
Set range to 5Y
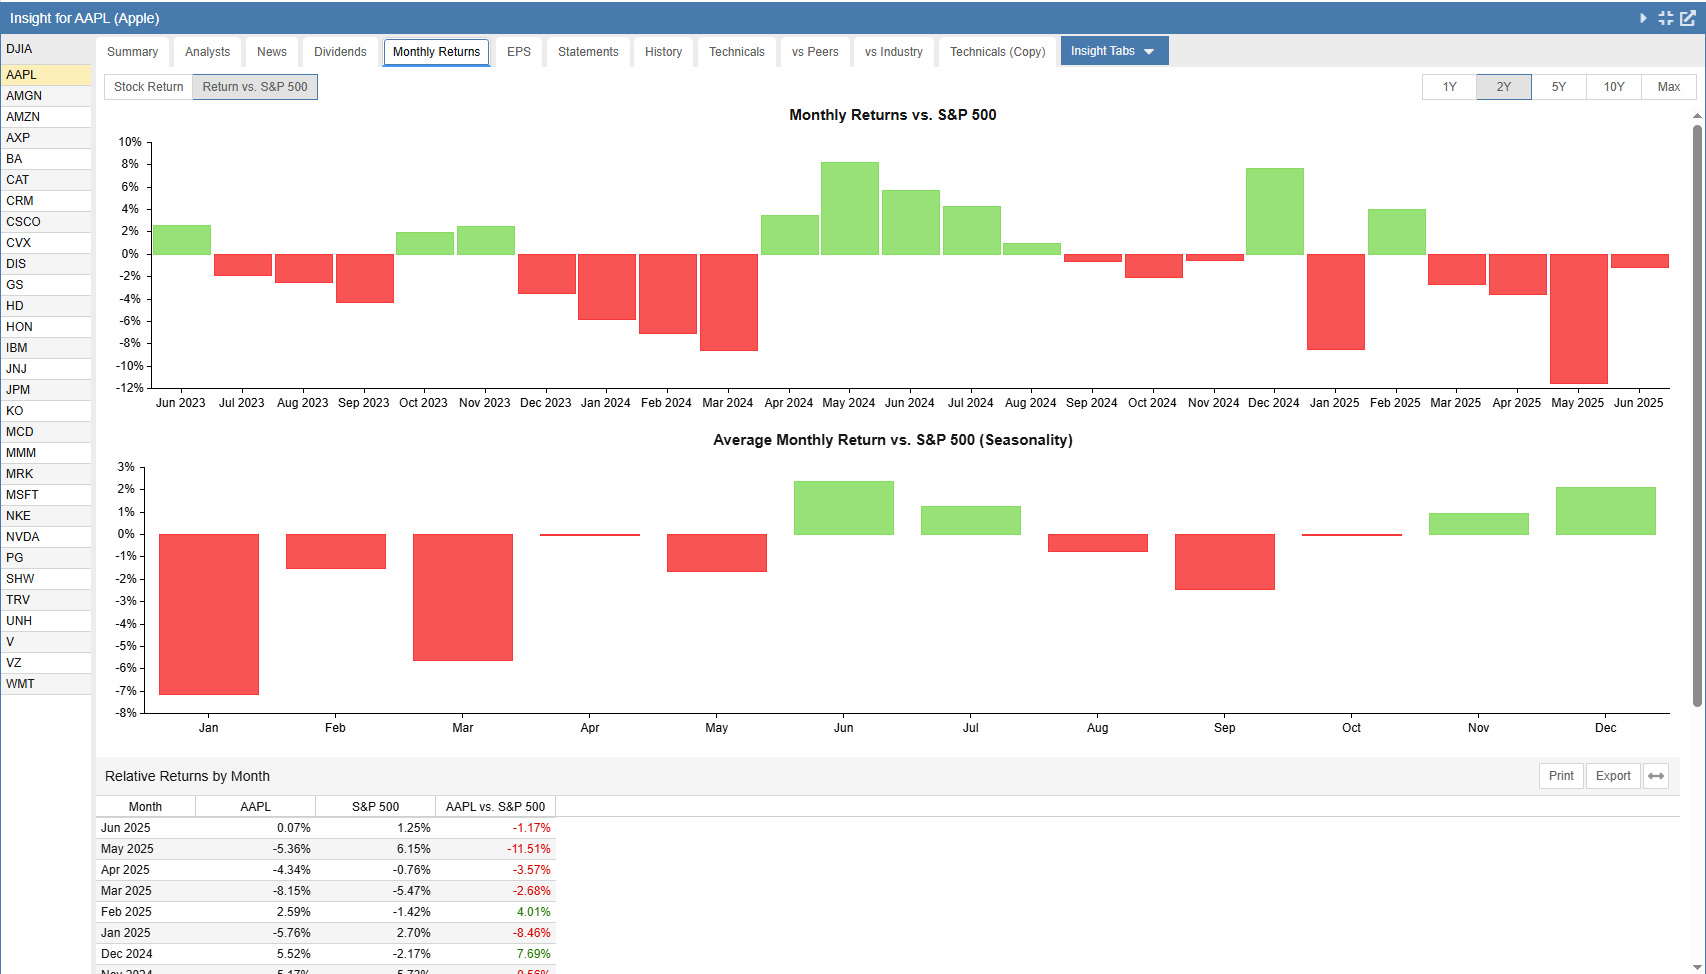[x=1559, y=87]
